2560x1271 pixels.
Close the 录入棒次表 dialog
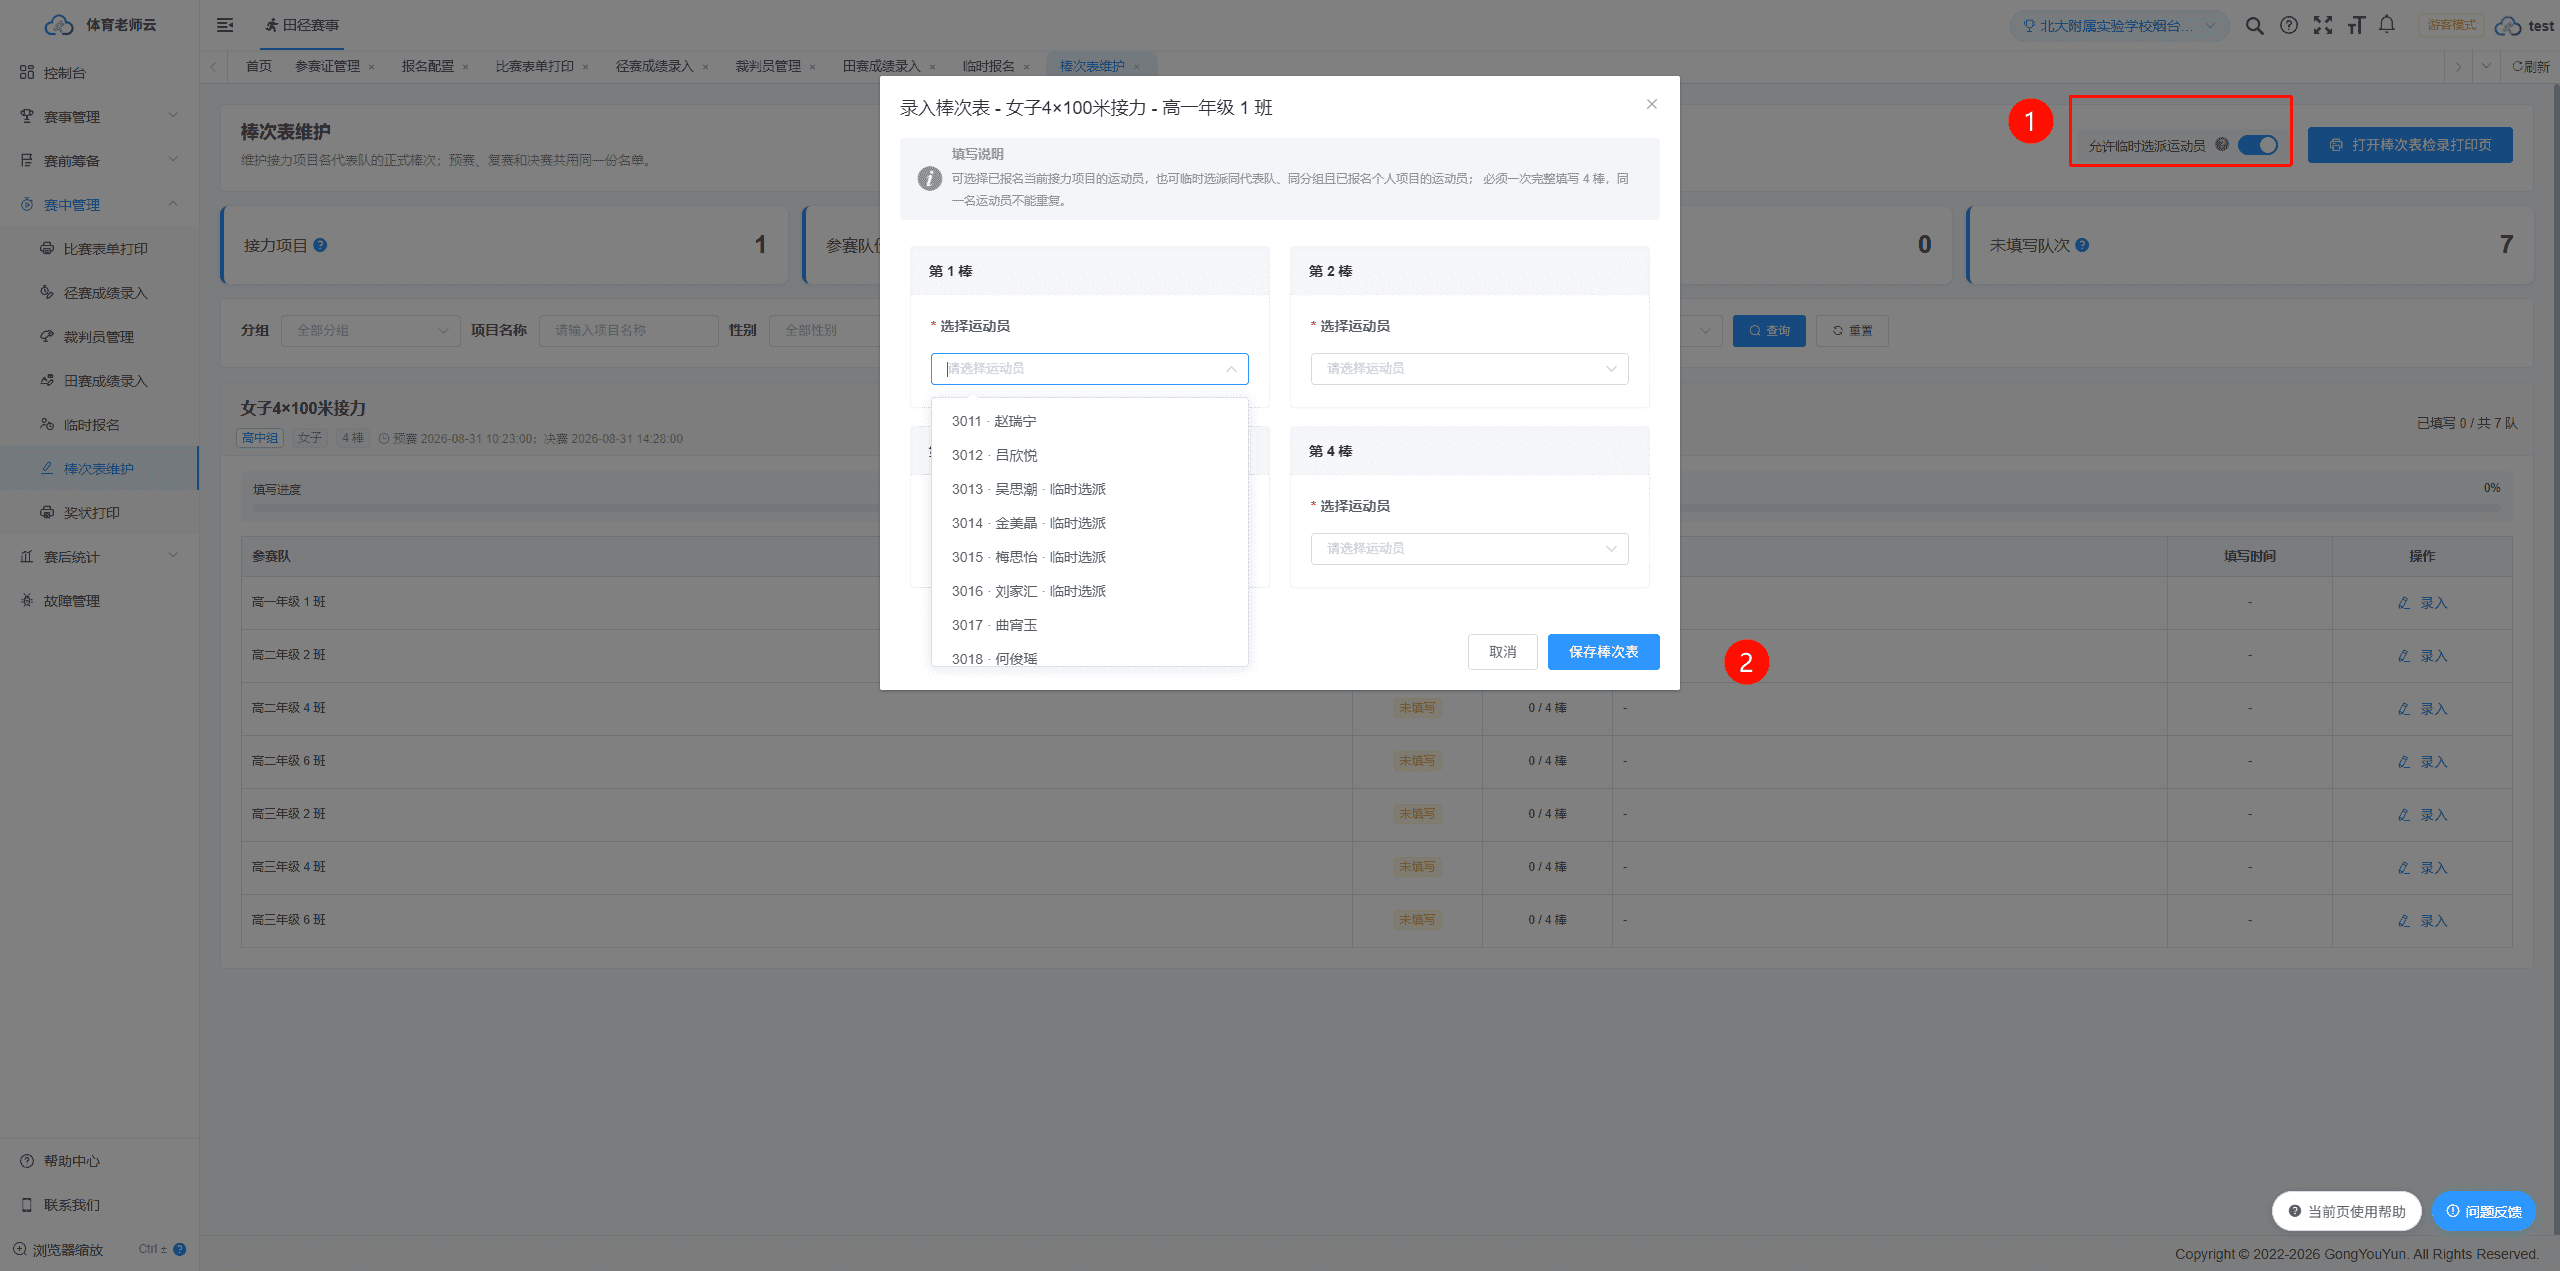[1652, 104]
